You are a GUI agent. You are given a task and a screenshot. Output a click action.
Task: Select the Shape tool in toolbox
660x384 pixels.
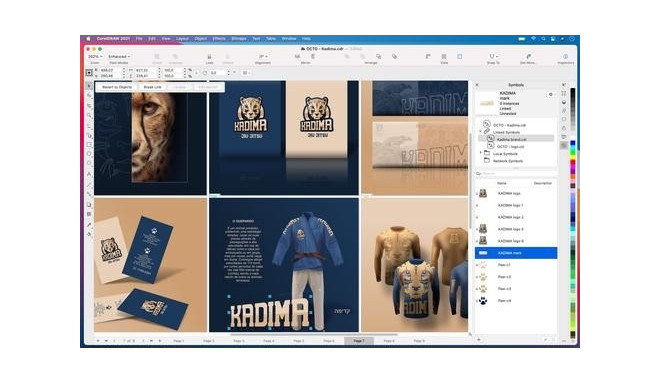click(x=89, y=96)
